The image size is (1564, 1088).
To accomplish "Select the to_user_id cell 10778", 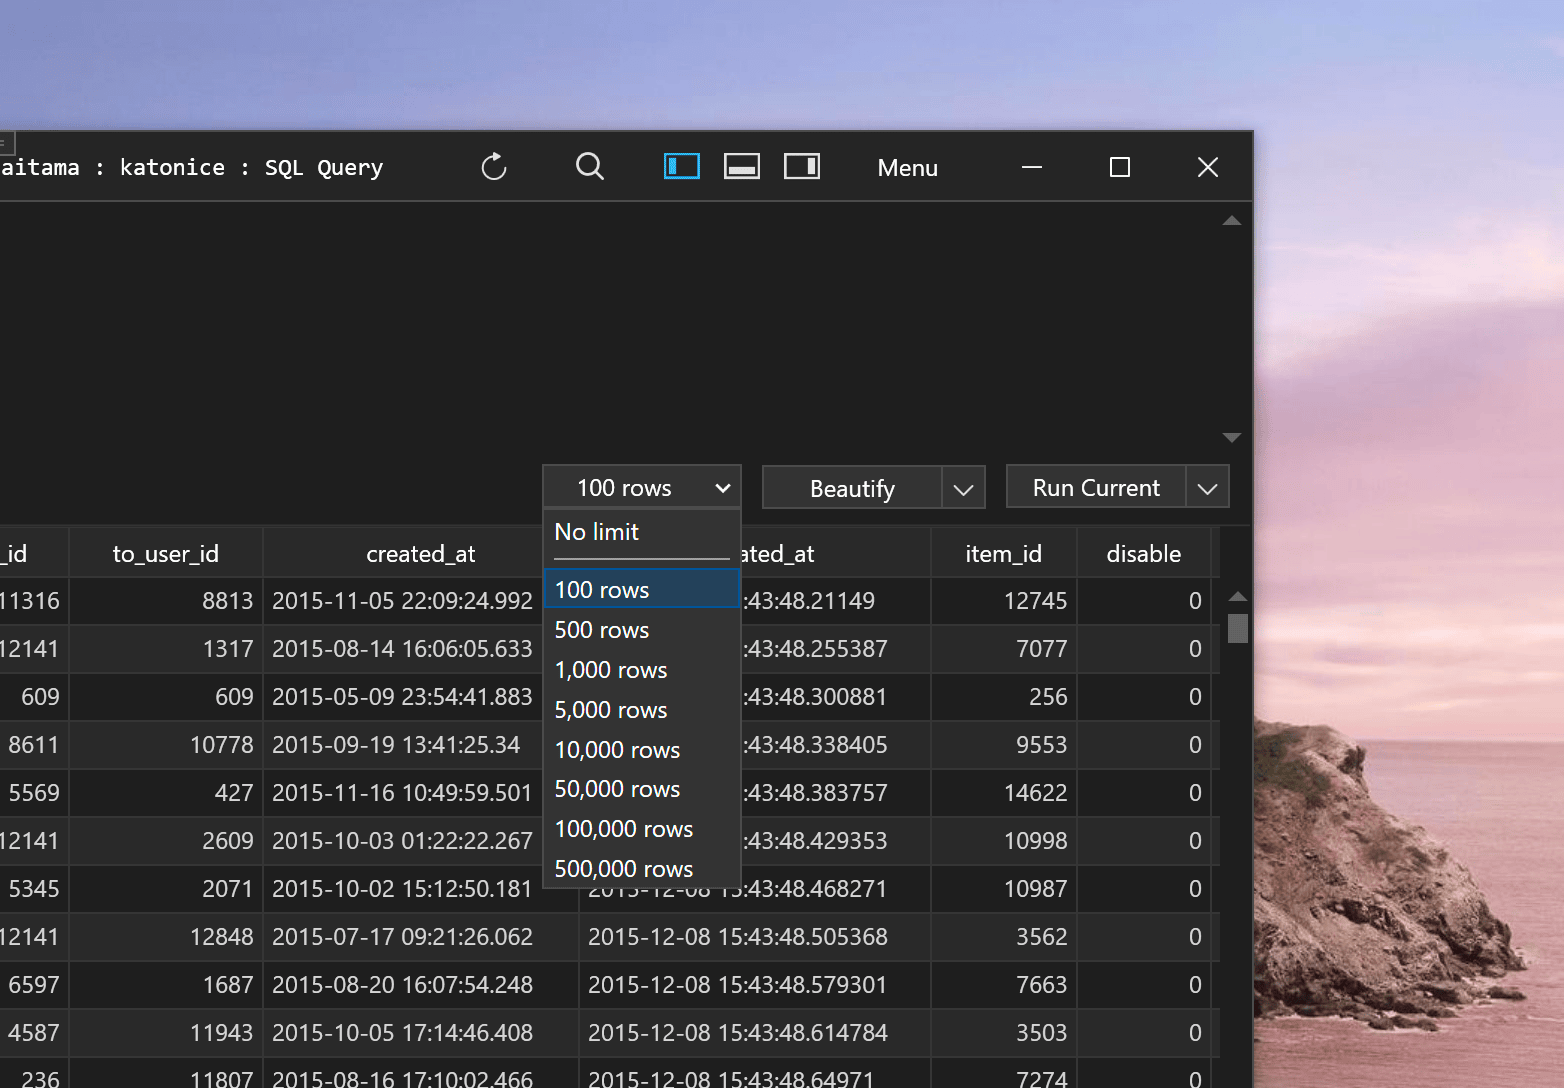I will (x=166, y=745).
